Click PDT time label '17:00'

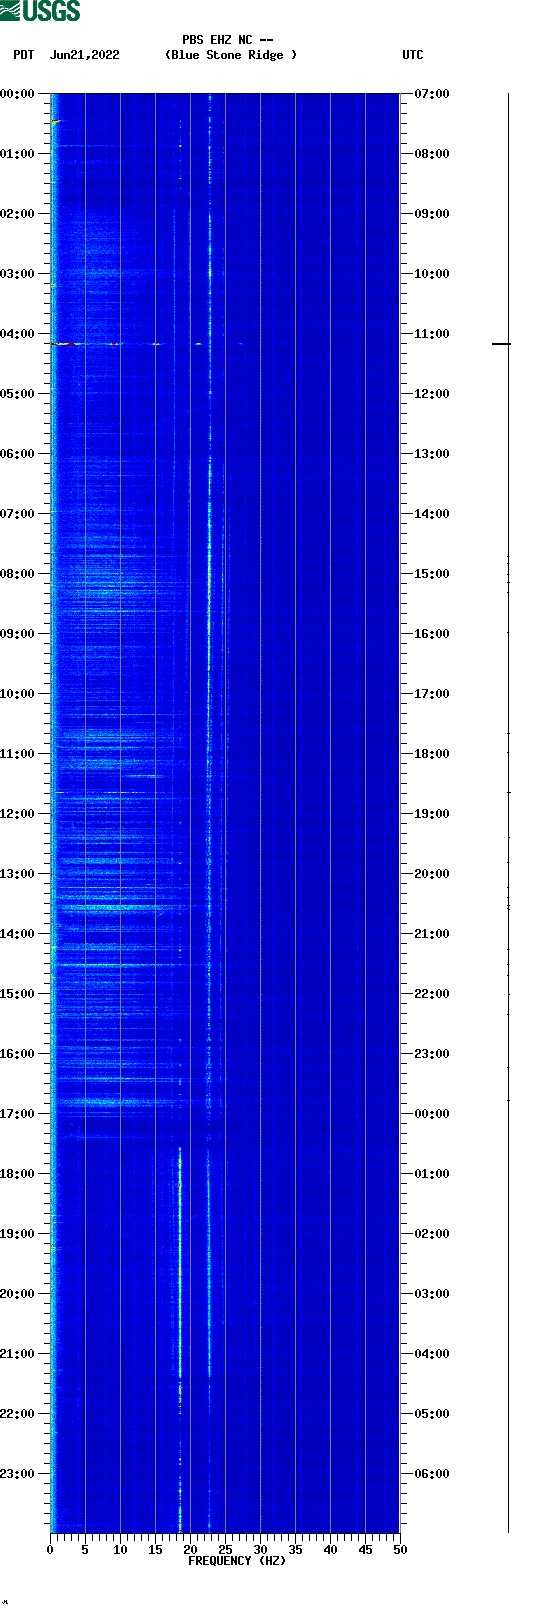(x=17, y=1114)
